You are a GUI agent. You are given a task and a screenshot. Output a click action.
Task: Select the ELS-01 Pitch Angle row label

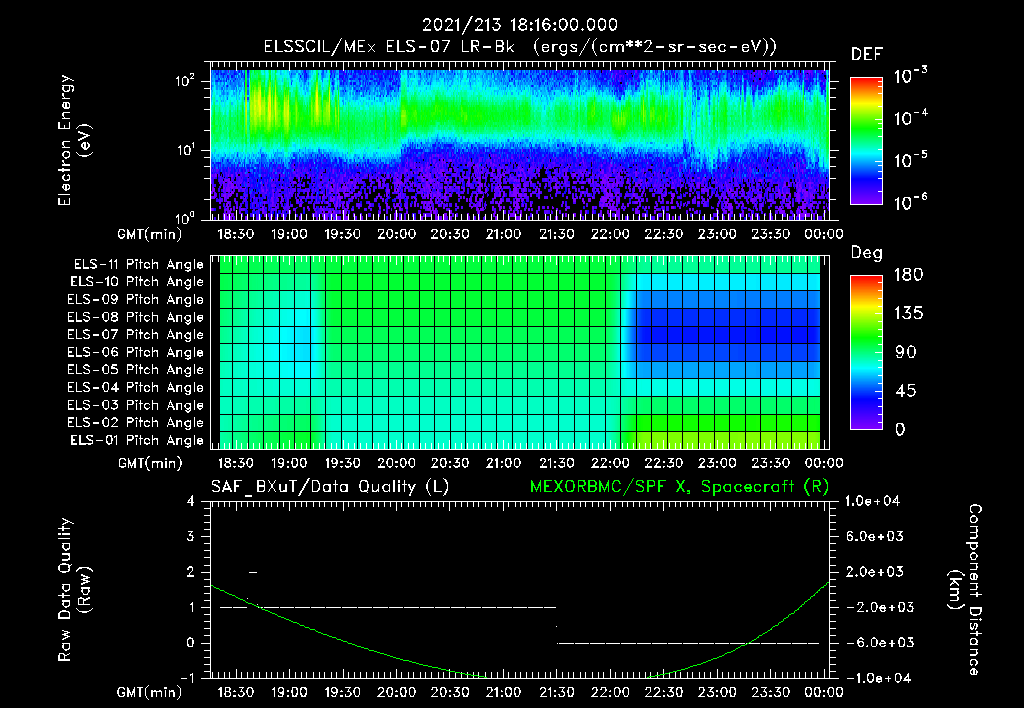click(137, 440)
